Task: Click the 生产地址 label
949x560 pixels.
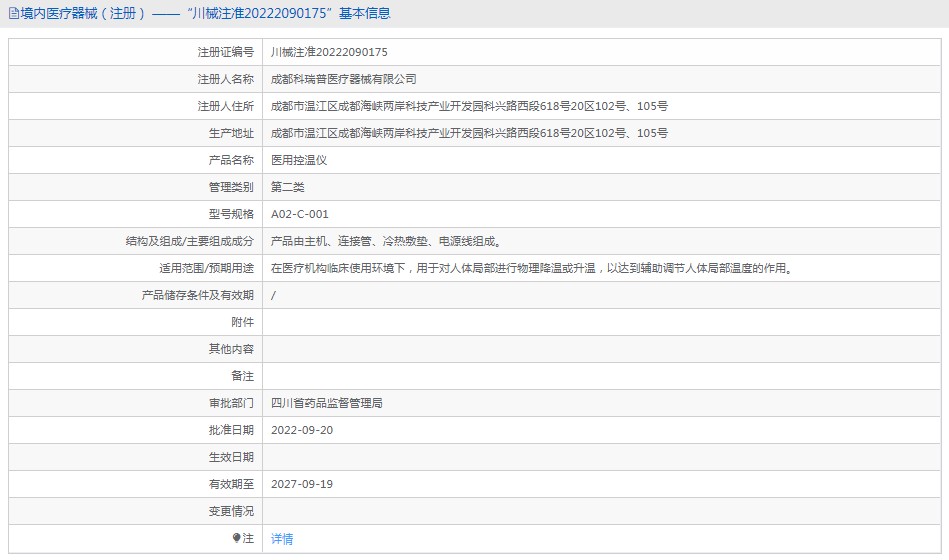Action: (231, 133)
